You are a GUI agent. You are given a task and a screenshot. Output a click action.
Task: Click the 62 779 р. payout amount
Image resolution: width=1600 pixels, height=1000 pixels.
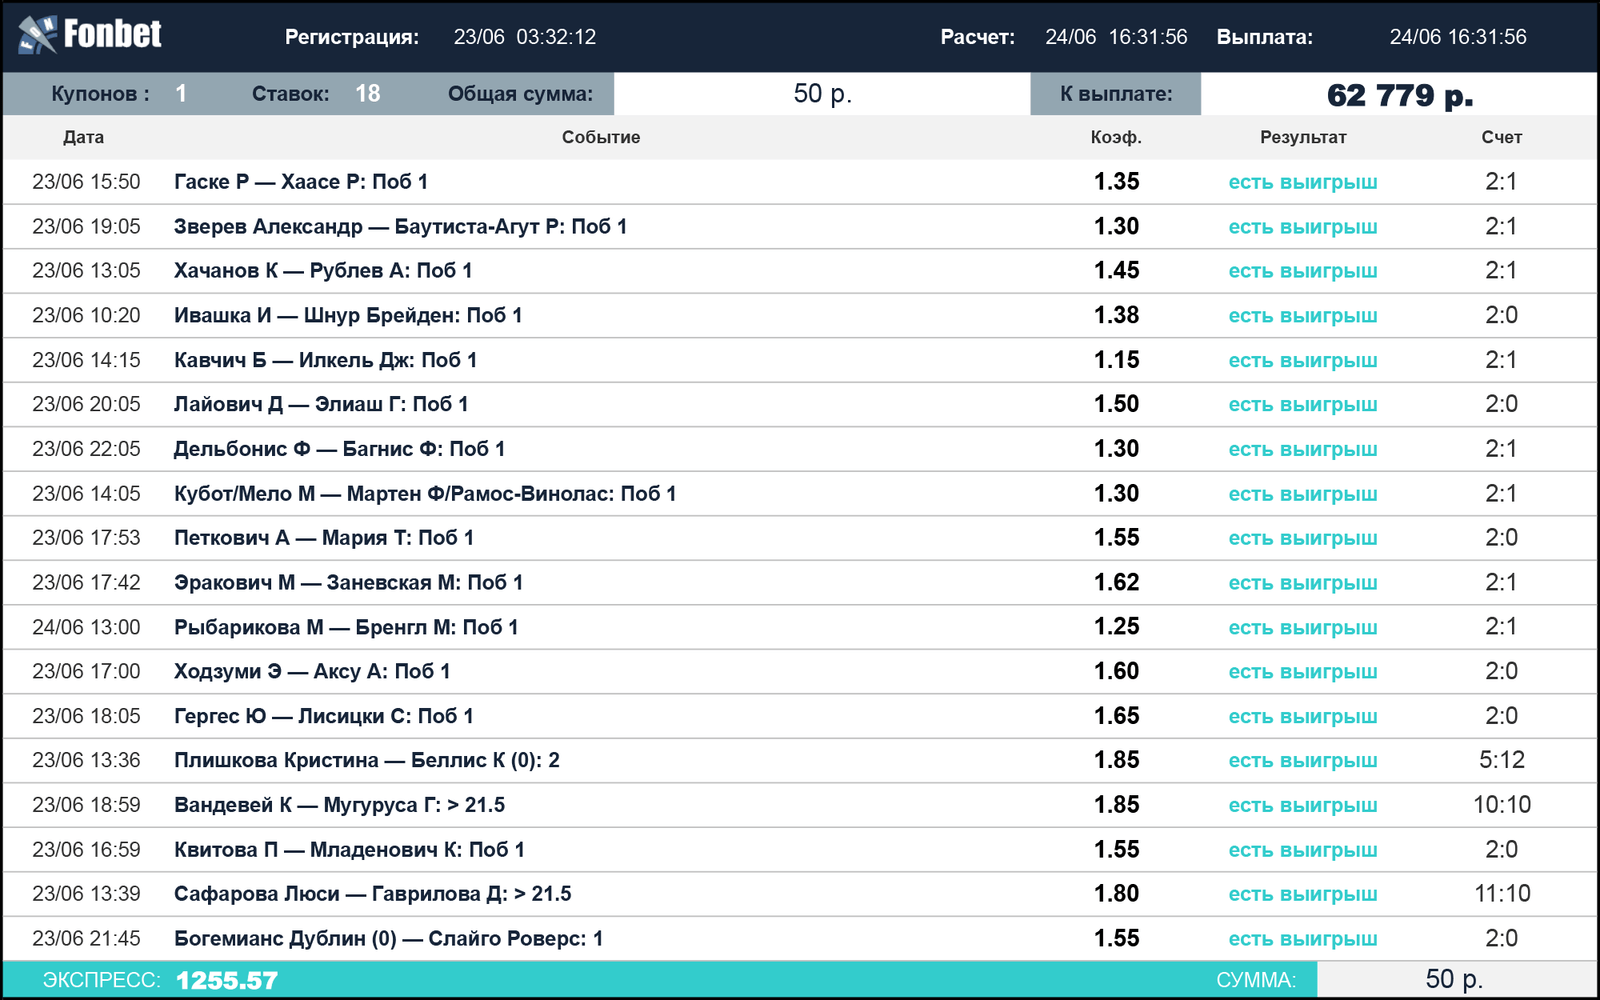pos(1399,94)
